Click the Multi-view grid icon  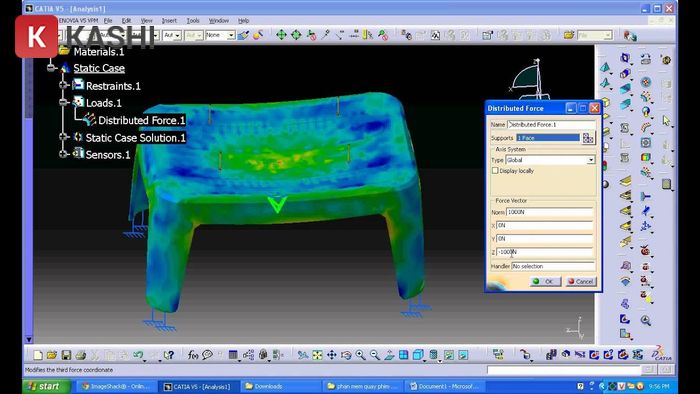click(x=404, y=355)
